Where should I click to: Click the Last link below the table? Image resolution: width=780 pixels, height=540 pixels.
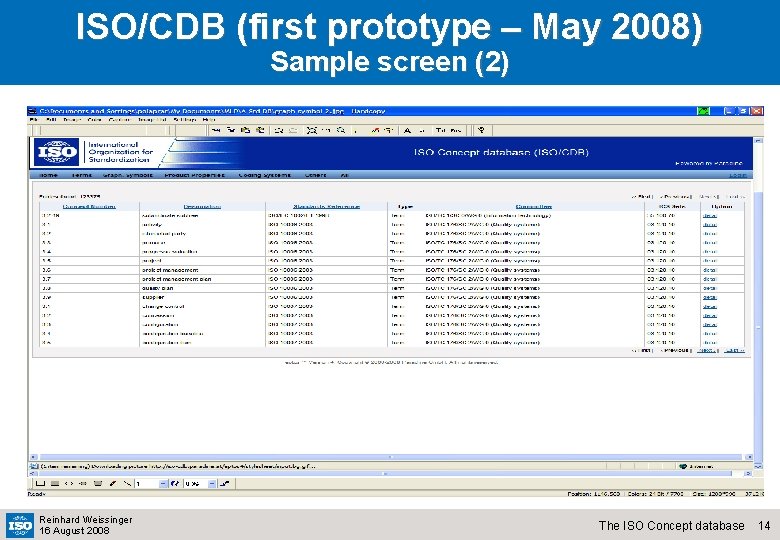[734, 351]
